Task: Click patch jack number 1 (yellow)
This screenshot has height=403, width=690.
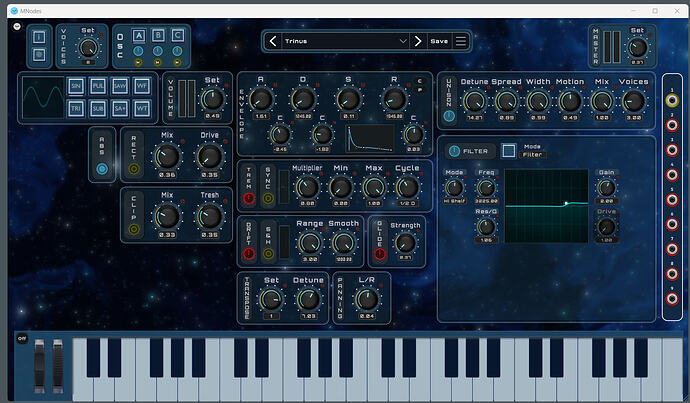Action: (x=672, y=101)
